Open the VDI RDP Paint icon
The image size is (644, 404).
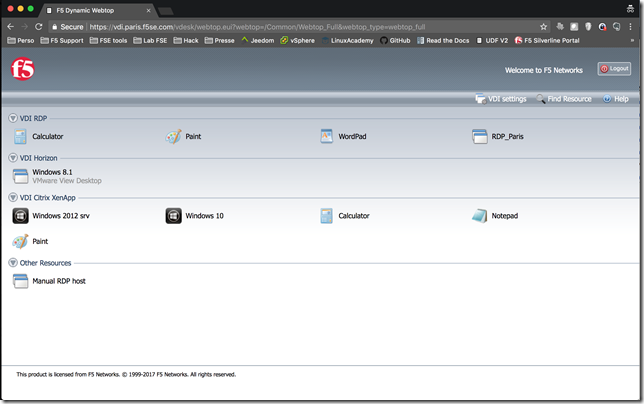click(173, 136)
